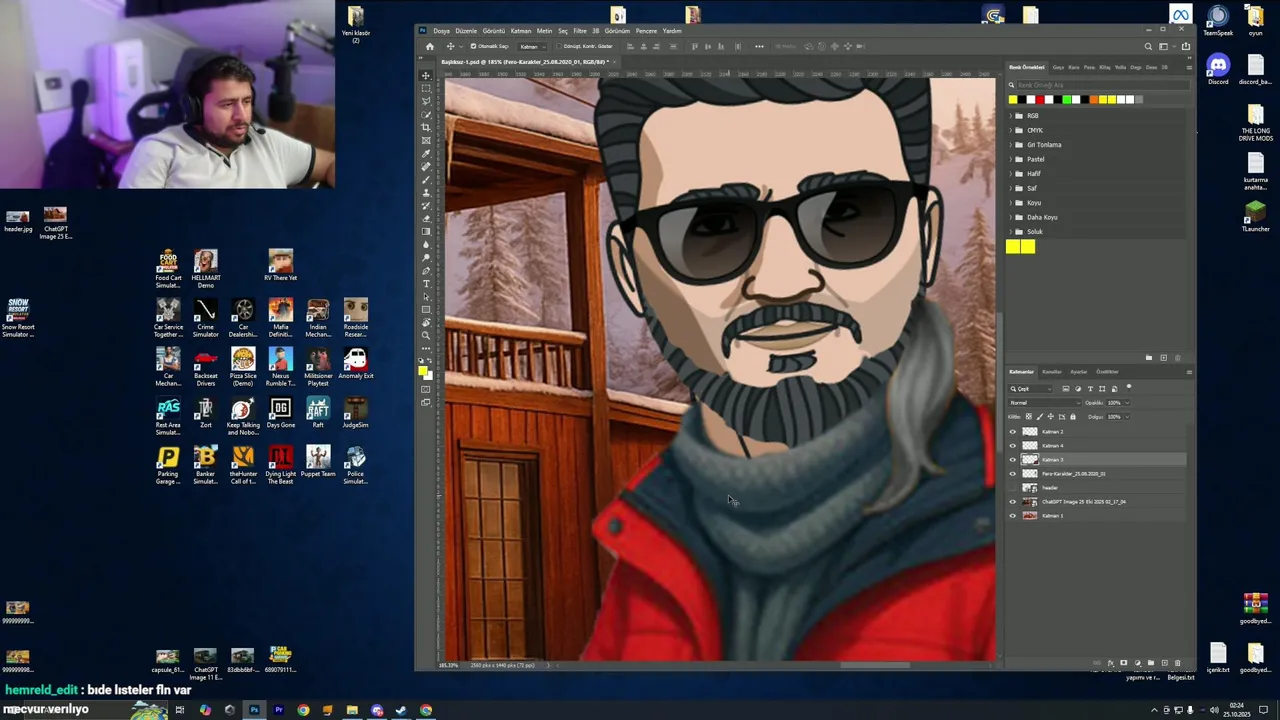Pick the orange recent swatch
This screenshot has width=1280, height=720.
pyautogui.click(x=1094, y=100)
